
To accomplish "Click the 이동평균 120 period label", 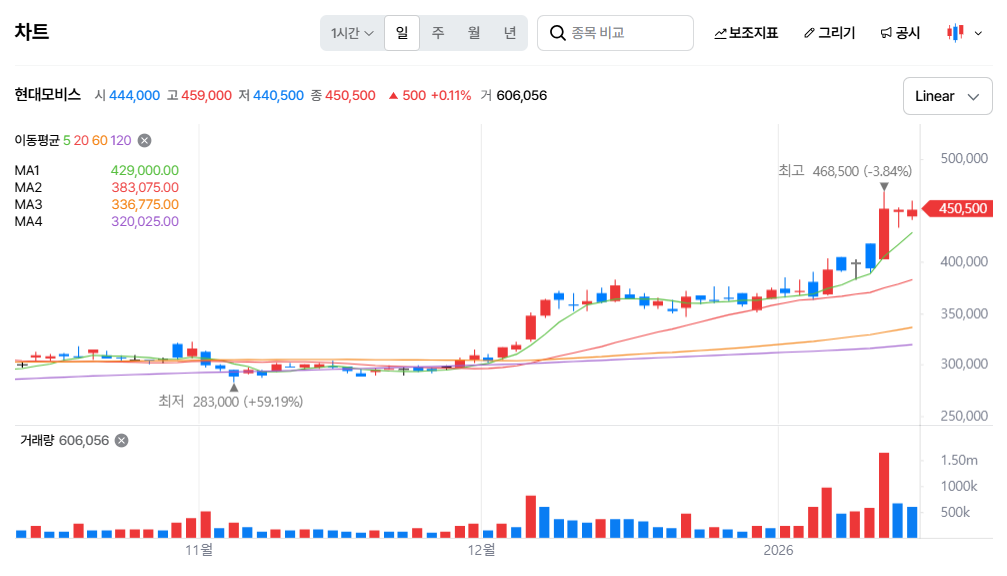I will click(121, 141).
